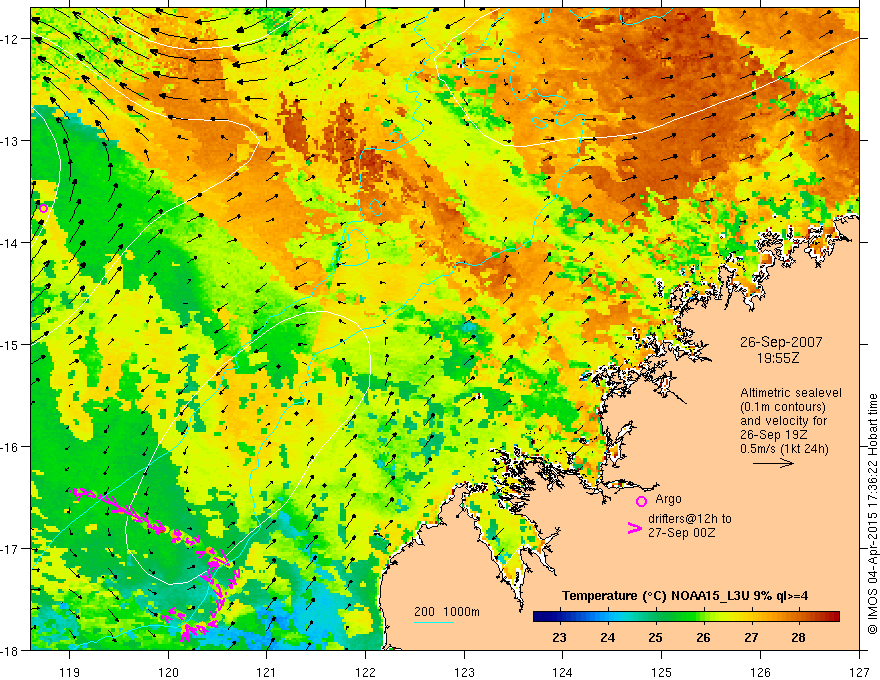Click longitude label 124
The image size is (880, 680).
pos(563,672)
